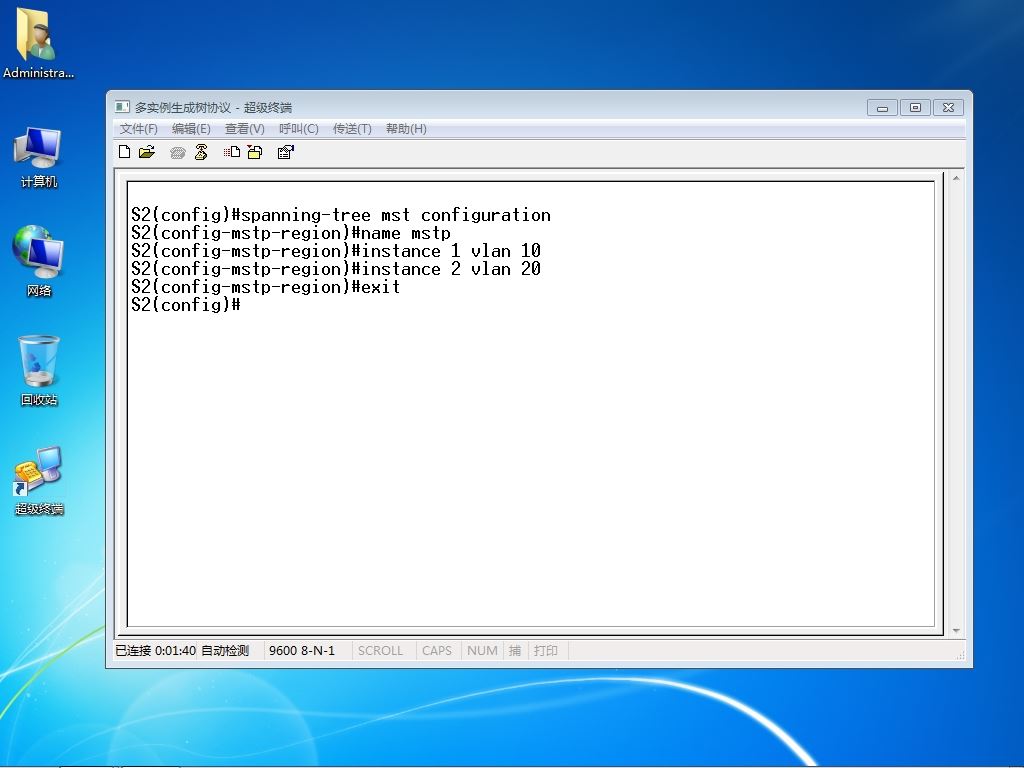Click the CAPS status indicator
The width and height of the screenshot is (1024, 768).
coord(436,650)
